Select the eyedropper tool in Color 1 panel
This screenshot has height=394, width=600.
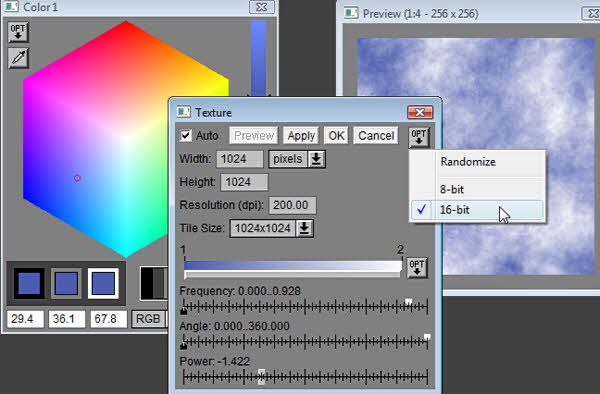(18, 58)
